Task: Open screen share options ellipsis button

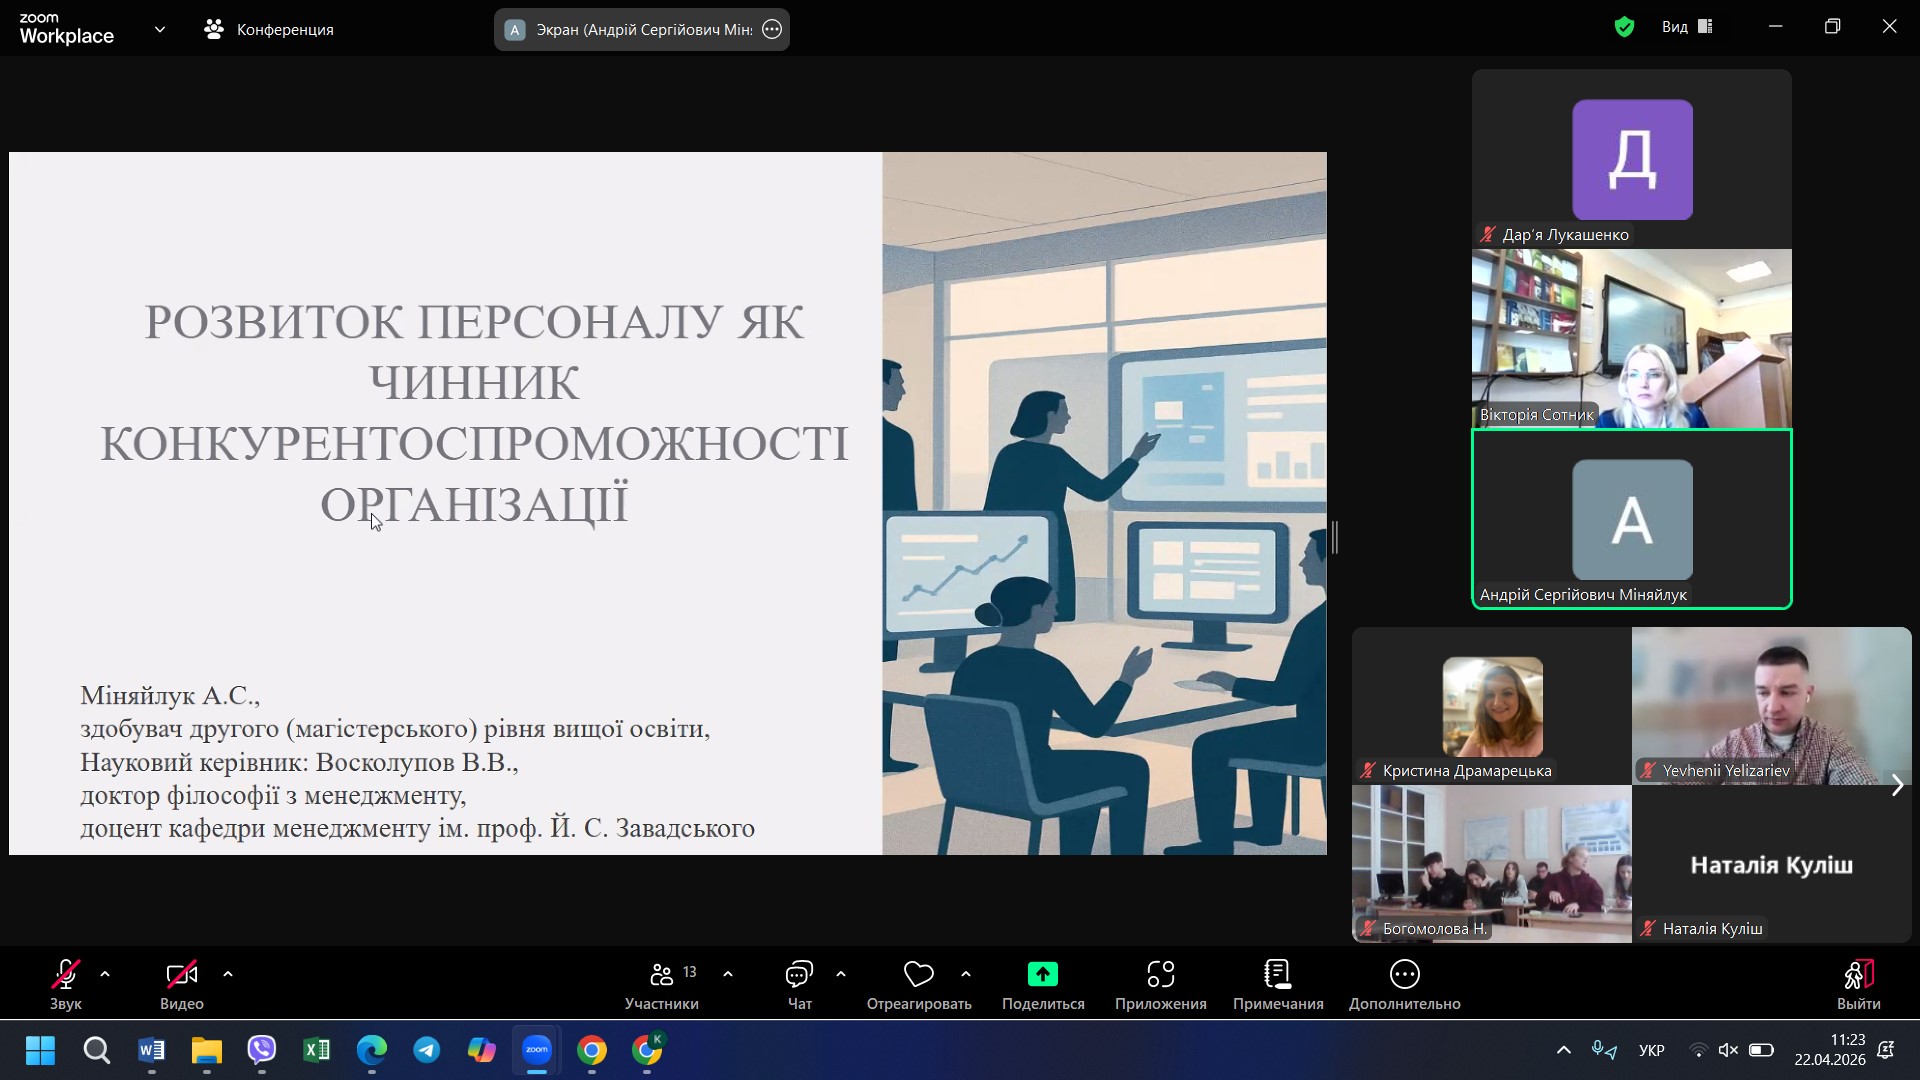Action: (772, 29)
